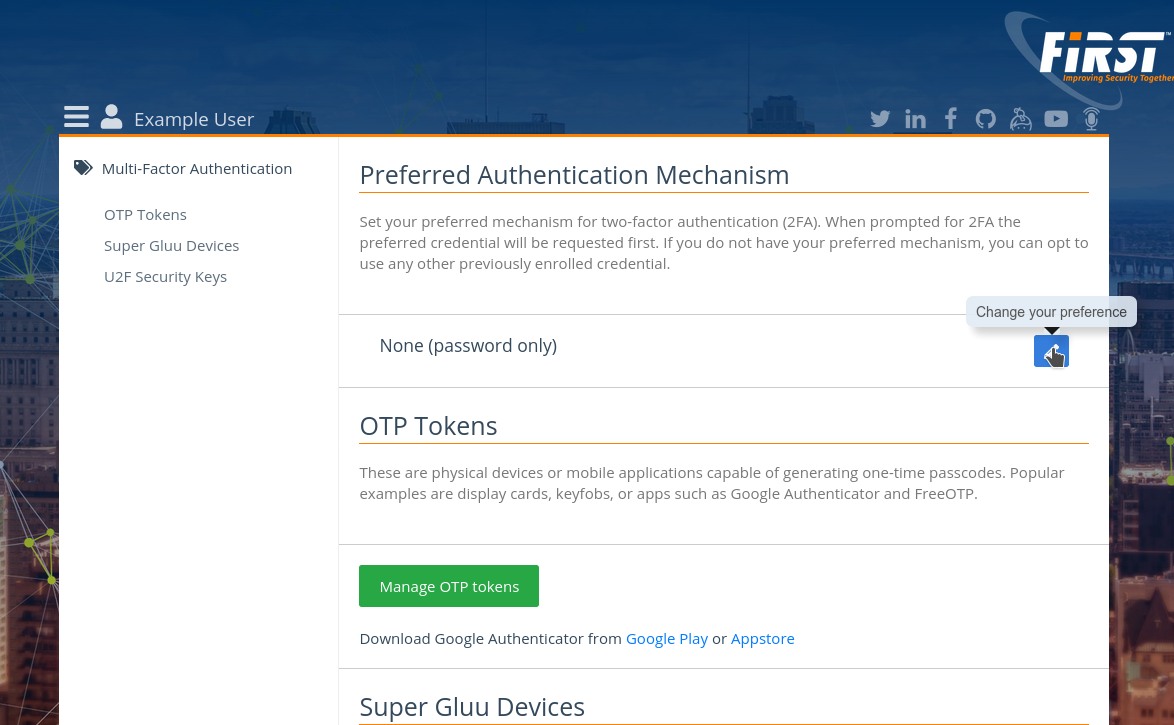Select U2F Security Keys in the sidebar
1174x725 pixels.
coord(165,276)
